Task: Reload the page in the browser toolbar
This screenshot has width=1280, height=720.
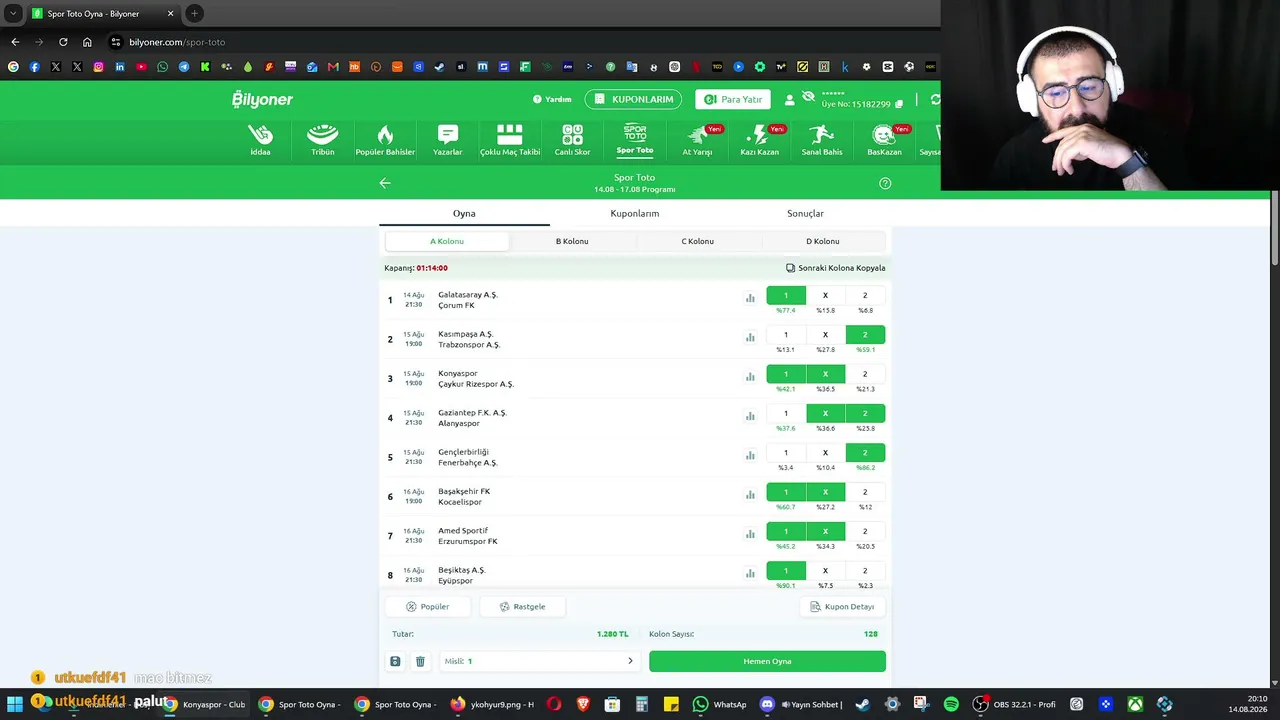Action: (63, 42)
